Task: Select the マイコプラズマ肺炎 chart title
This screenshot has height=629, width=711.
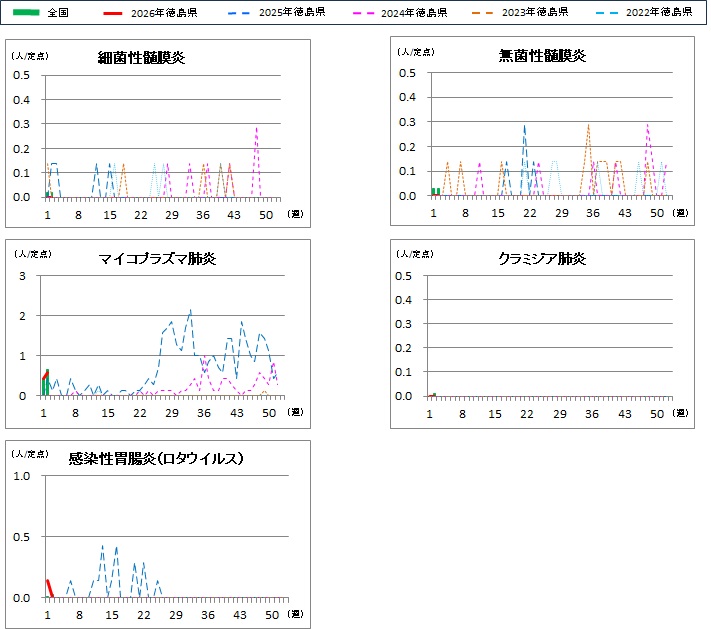Action: pyautogui.click(x=157, y=259)
